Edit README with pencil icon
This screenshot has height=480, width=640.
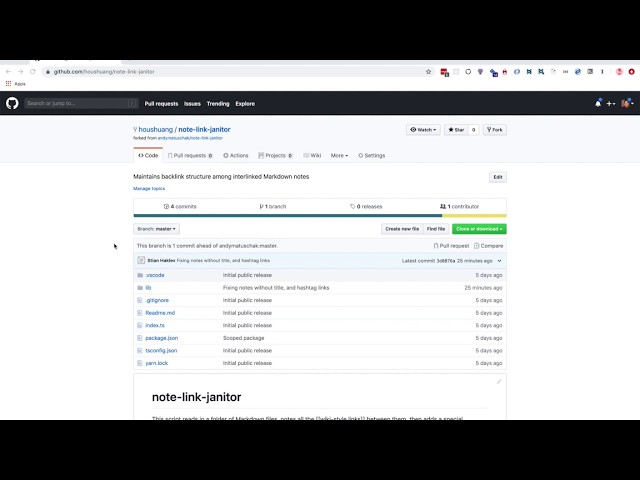499,381
